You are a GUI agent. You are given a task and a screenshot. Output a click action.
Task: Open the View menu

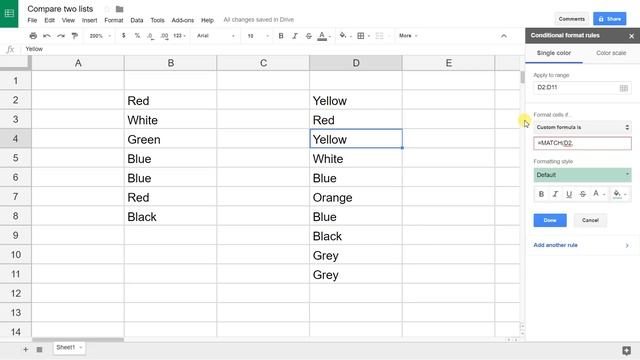[x=68, y=20]
